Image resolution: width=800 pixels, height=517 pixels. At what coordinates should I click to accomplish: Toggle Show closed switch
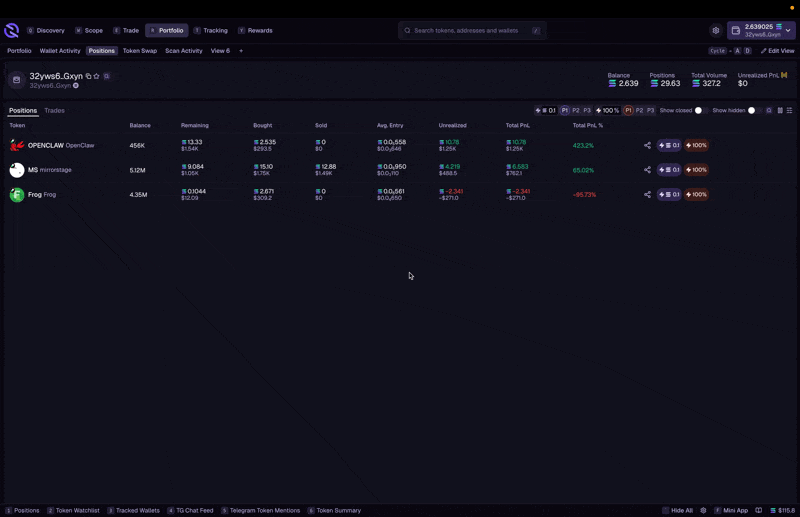click(x=701, y=110)
